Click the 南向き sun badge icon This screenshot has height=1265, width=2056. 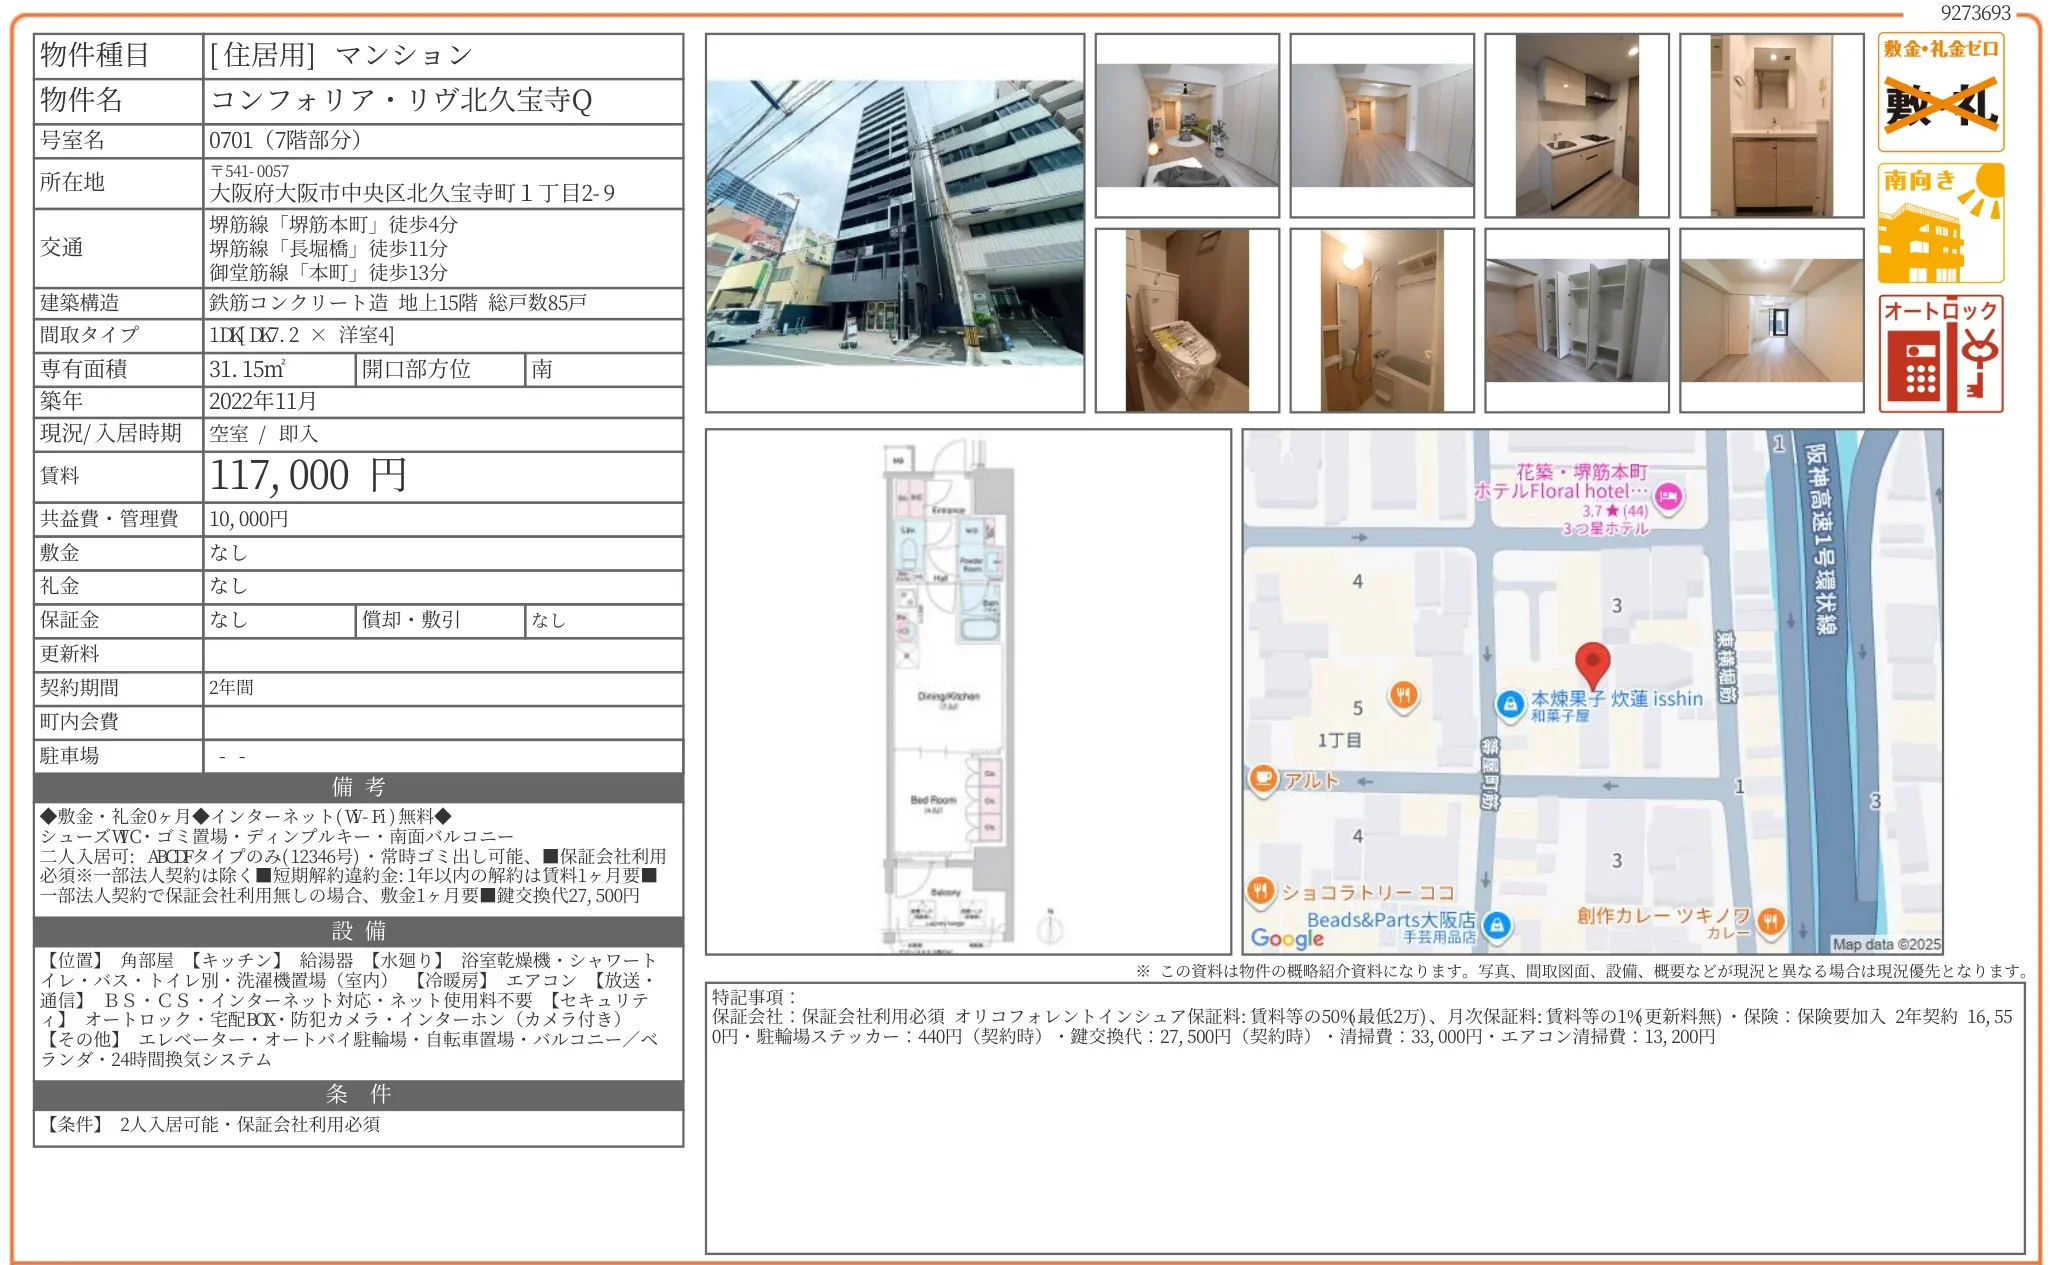point(1940,223)
